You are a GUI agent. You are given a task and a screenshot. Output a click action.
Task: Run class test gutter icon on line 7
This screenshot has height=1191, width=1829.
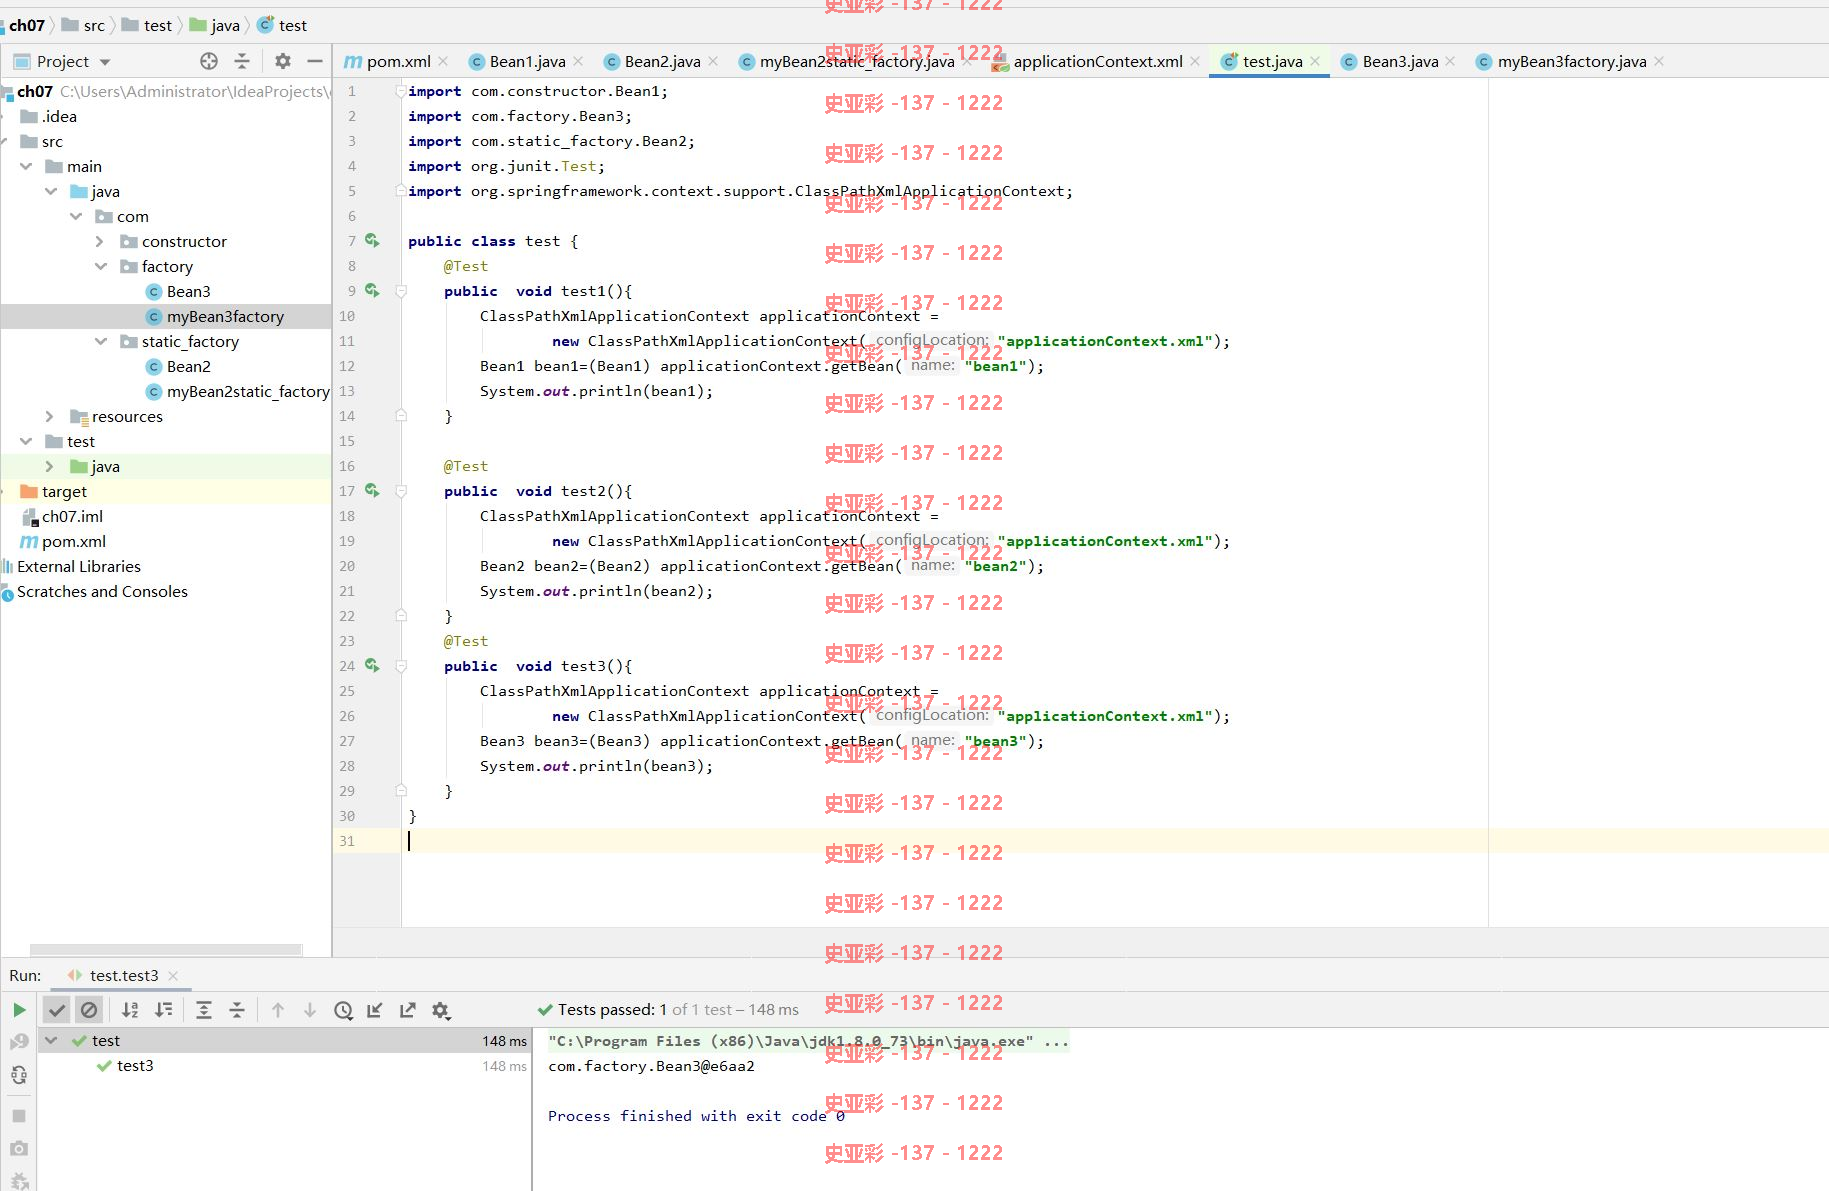[x=372, y=240]
